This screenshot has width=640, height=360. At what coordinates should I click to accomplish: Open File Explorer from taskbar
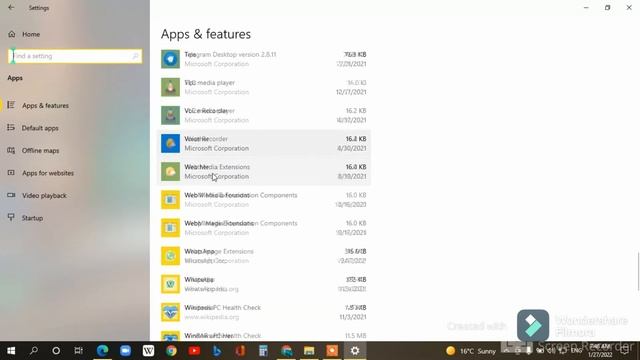click(309, 351)
